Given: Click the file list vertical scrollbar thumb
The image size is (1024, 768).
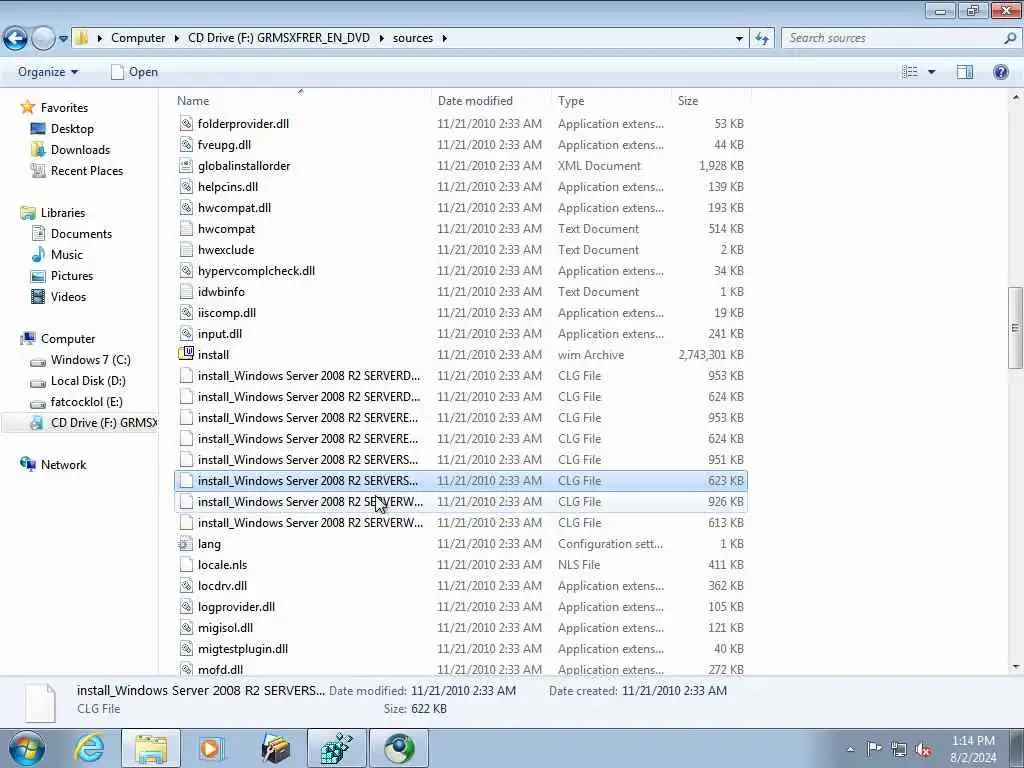Looking at the screenshot, I should click(x=1016, y=328).
